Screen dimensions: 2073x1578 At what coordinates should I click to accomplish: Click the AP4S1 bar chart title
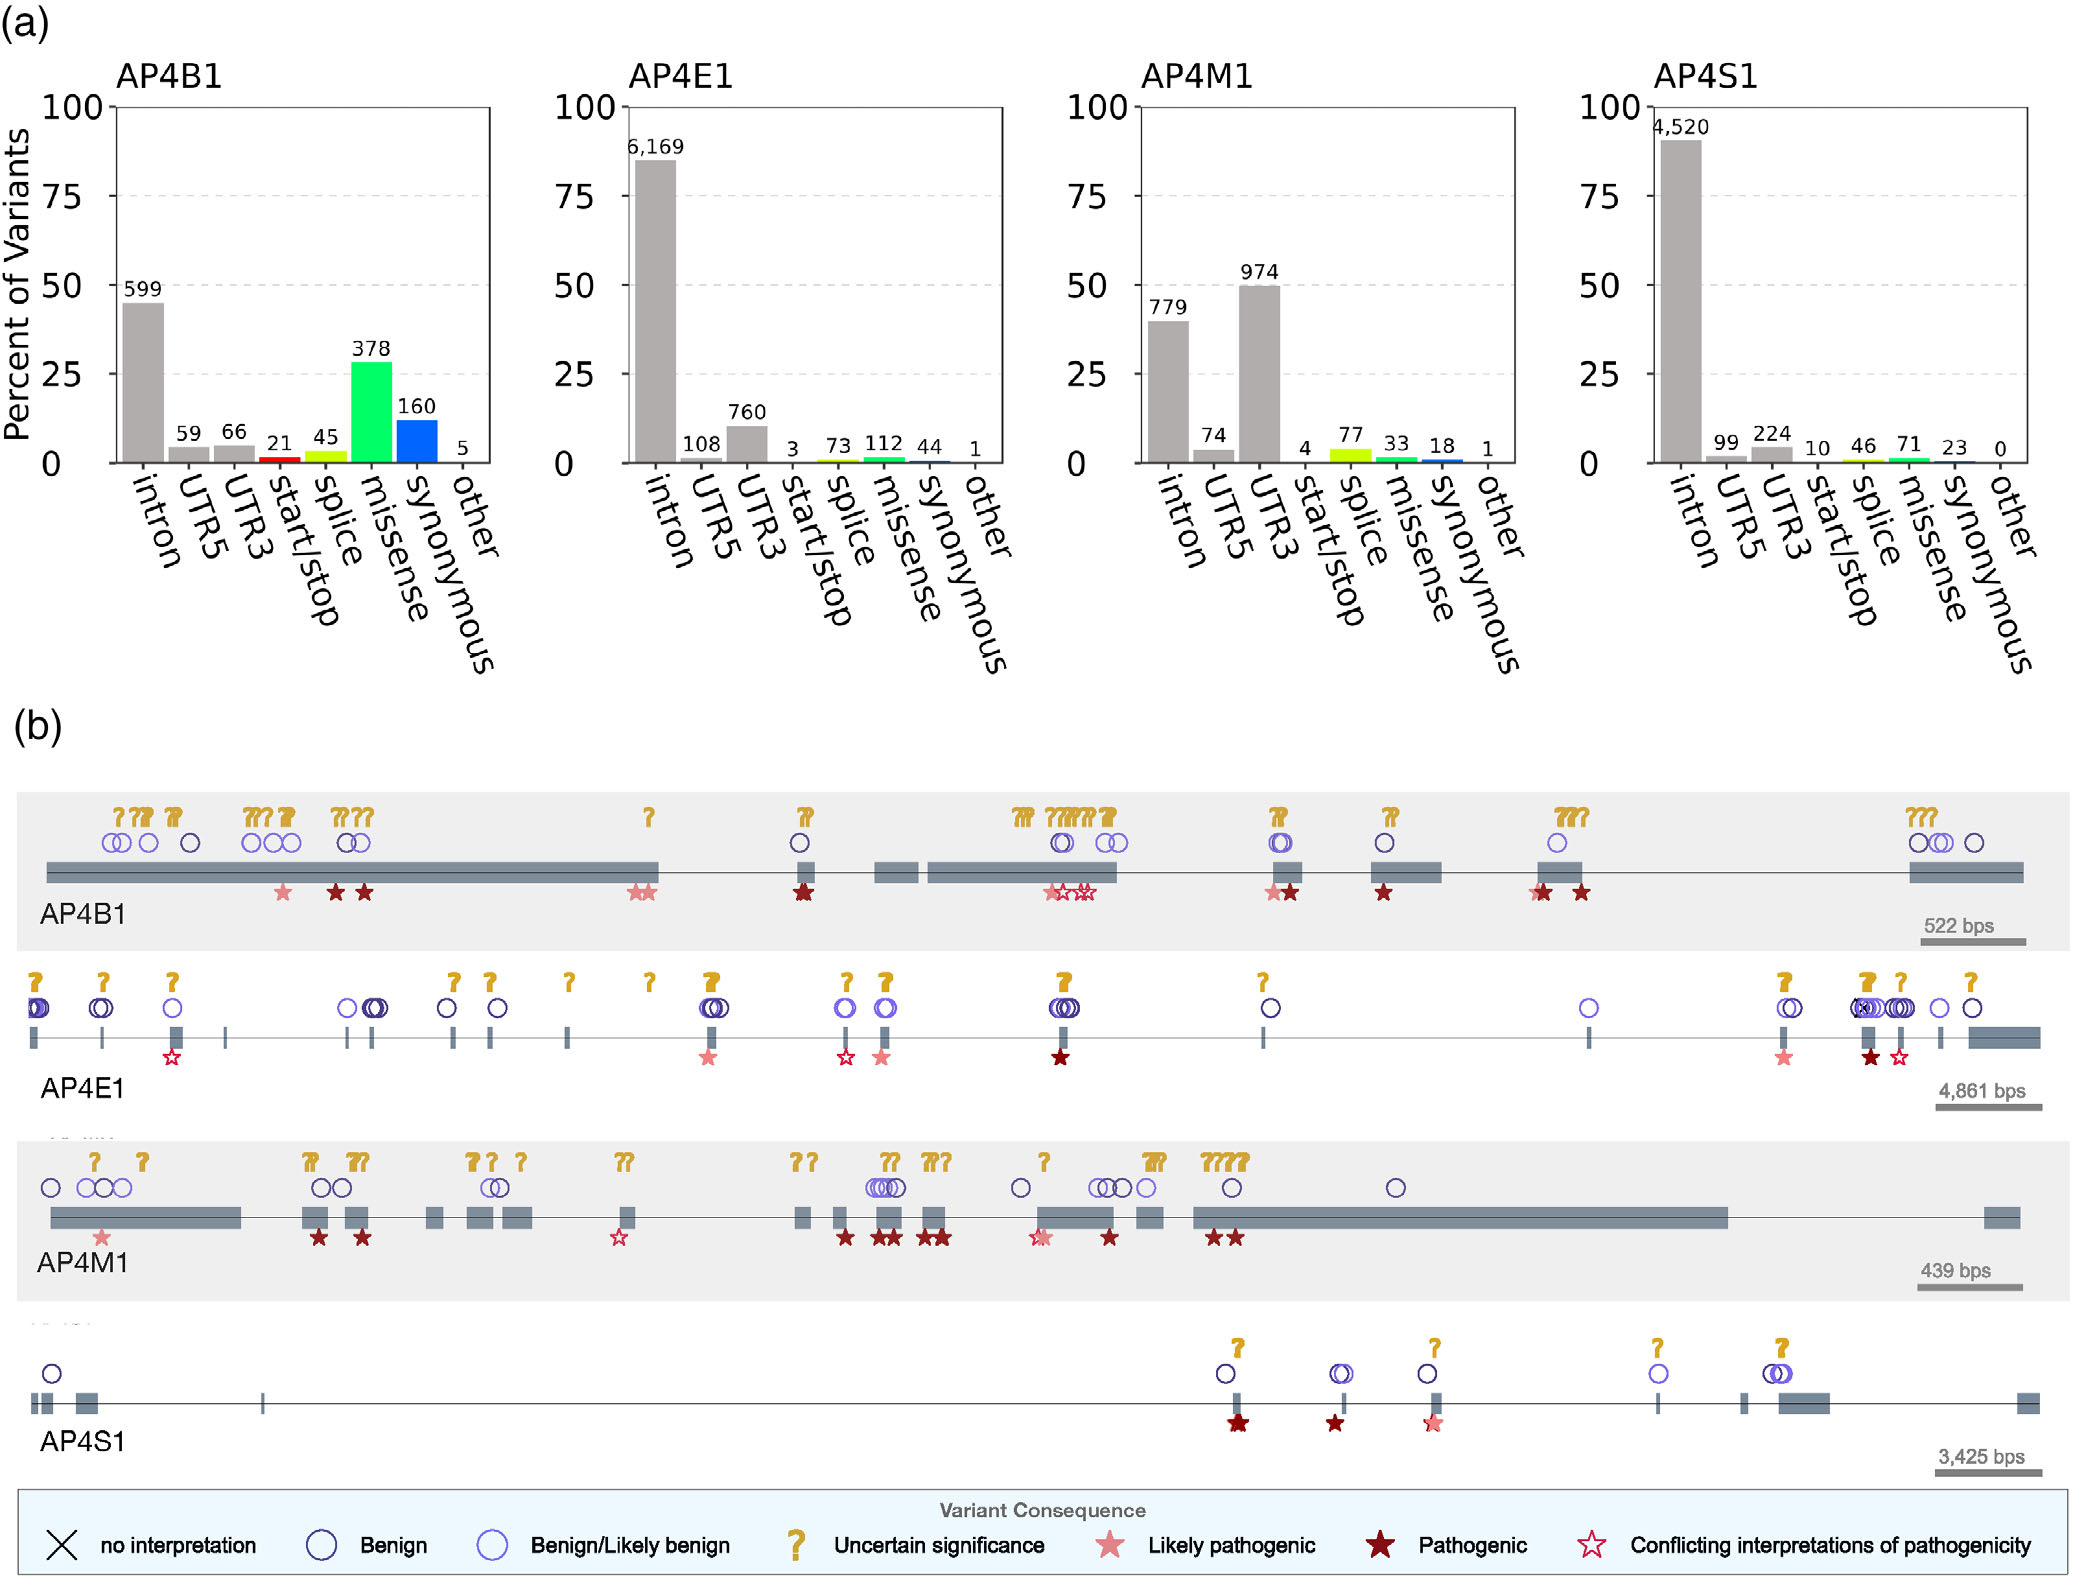(x=1706, y=76)
